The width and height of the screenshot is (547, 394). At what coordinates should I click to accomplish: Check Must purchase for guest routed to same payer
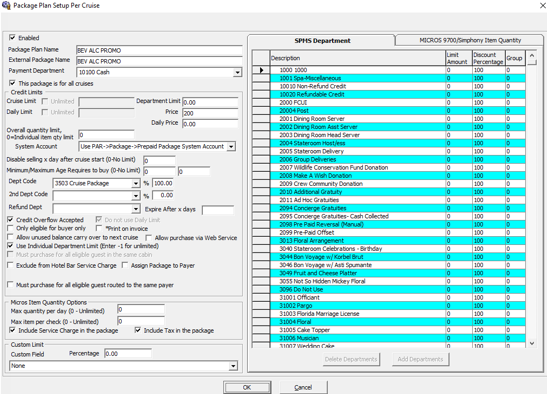(x=10, y=284)
